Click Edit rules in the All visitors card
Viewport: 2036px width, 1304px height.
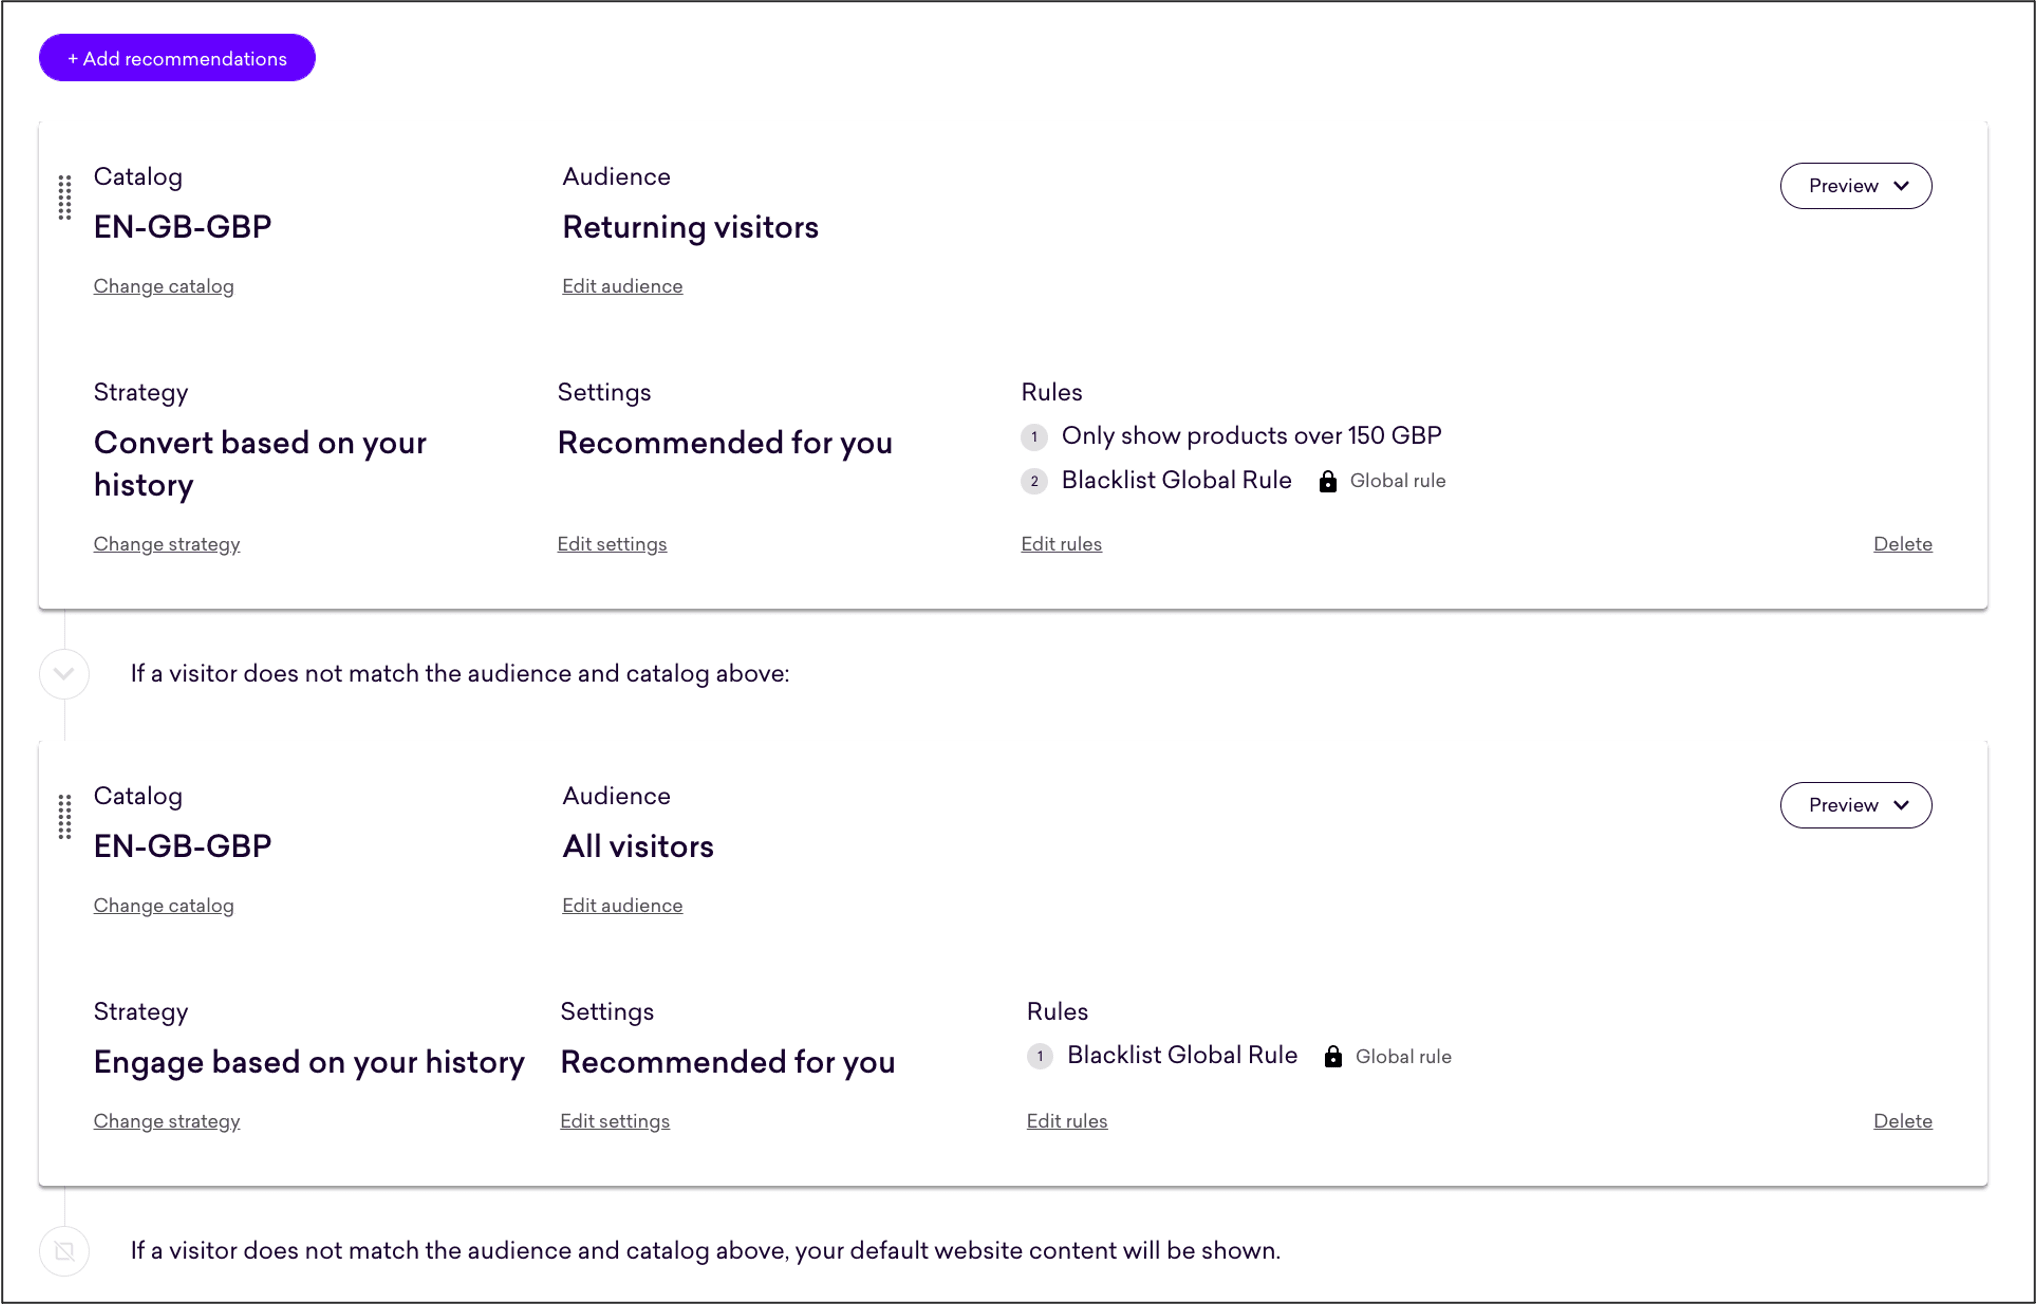1067,1121
